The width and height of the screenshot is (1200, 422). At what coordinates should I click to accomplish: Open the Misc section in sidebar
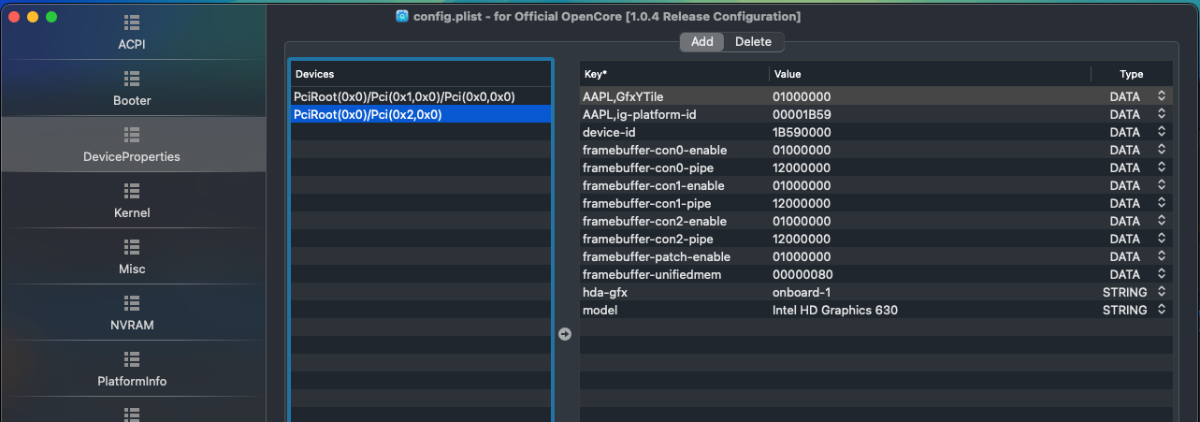tap(133, 257)
